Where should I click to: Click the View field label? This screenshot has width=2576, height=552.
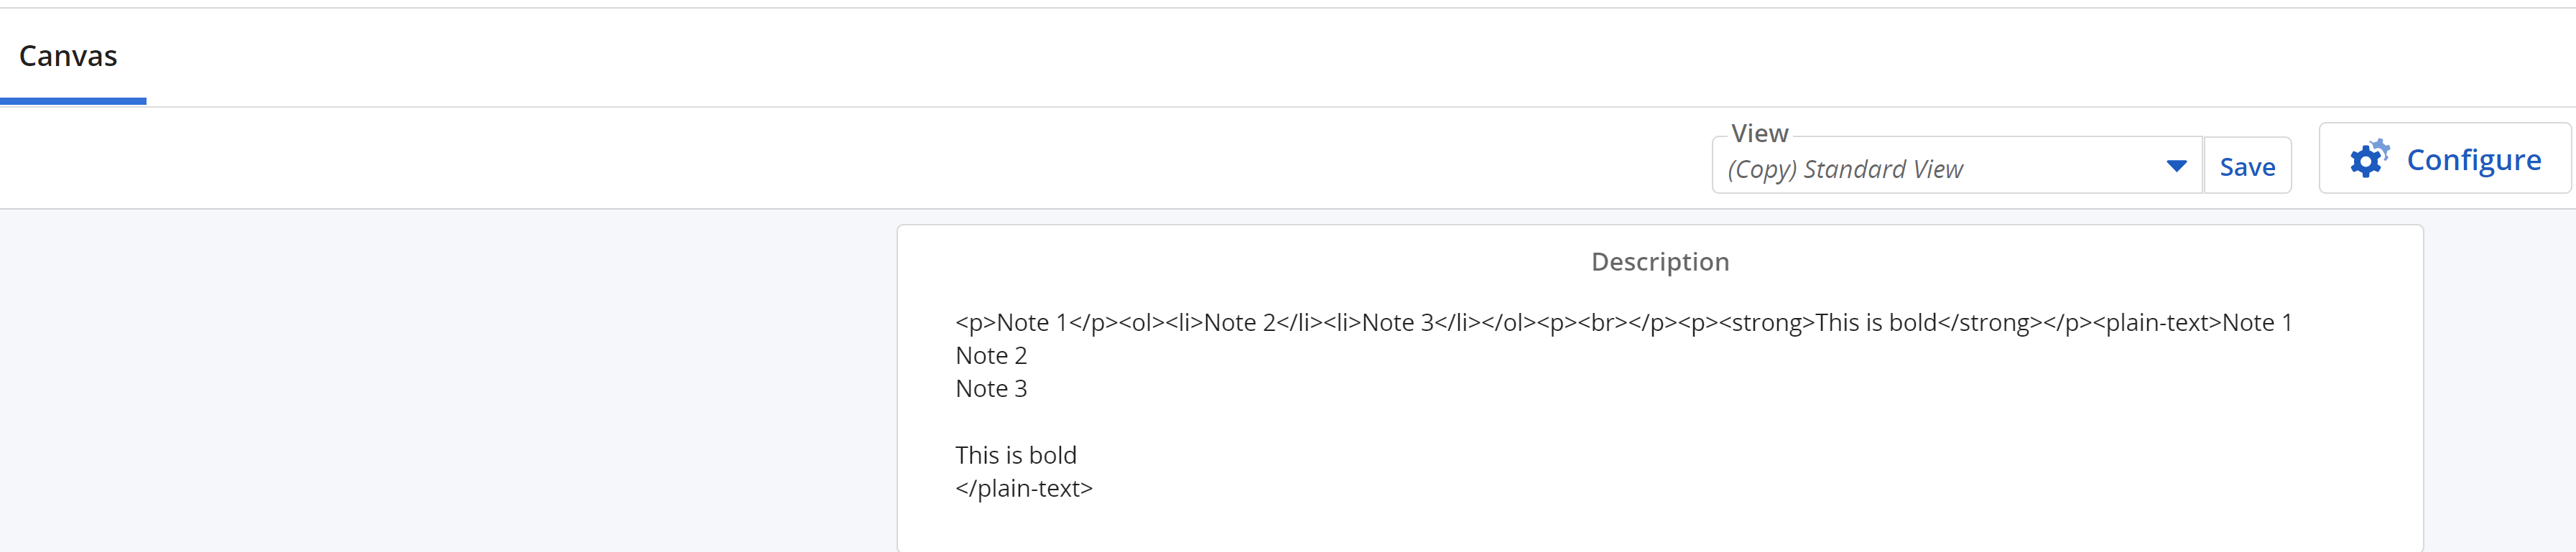pyautogui.click(x=1759, y=133)
